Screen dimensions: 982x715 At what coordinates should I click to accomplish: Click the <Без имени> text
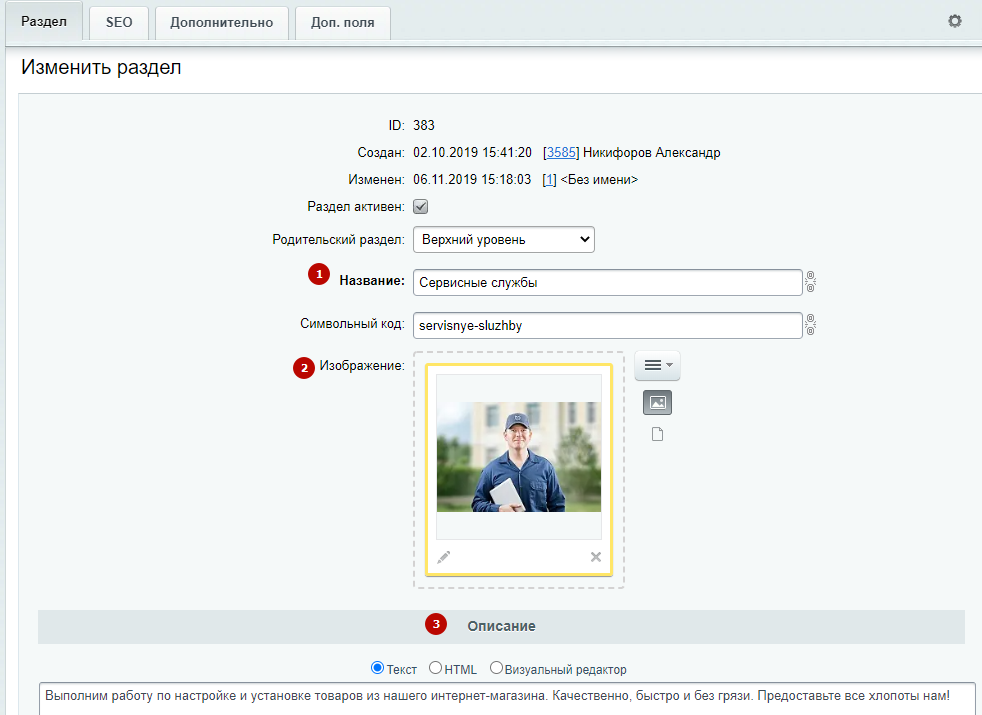[x=599, y=180]
